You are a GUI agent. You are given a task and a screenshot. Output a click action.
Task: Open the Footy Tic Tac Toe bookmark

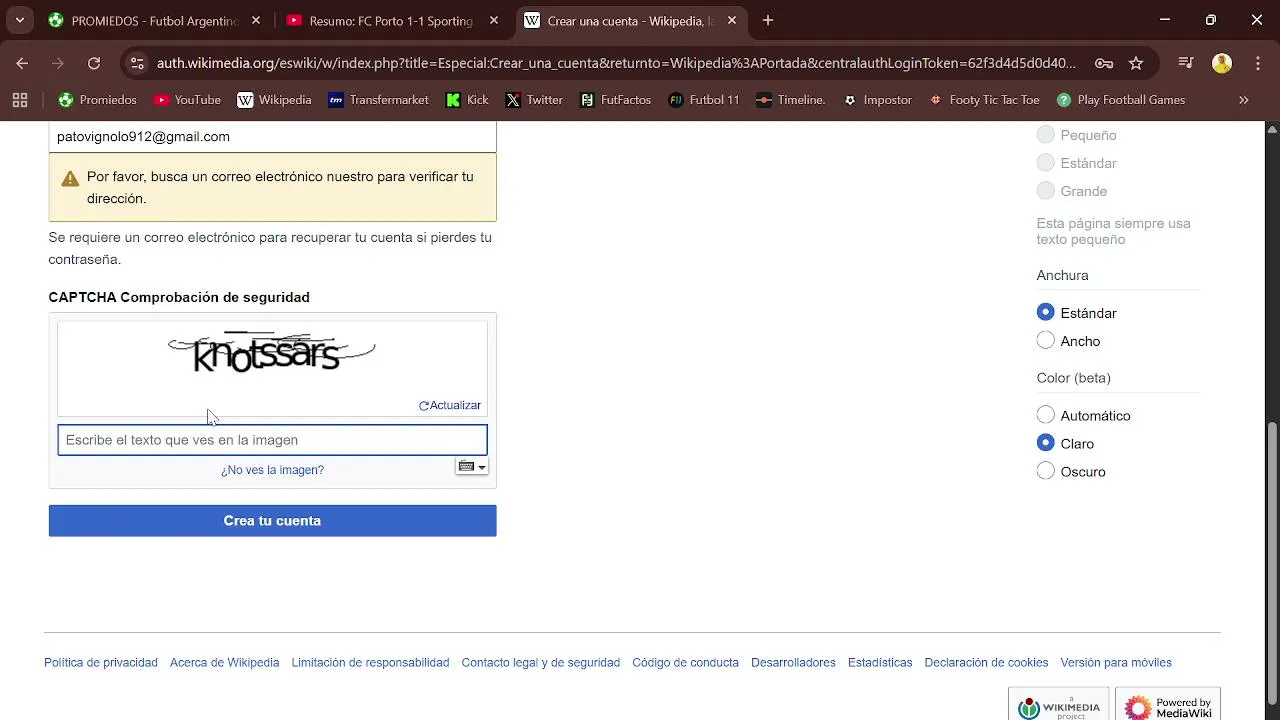click(985, 100)
